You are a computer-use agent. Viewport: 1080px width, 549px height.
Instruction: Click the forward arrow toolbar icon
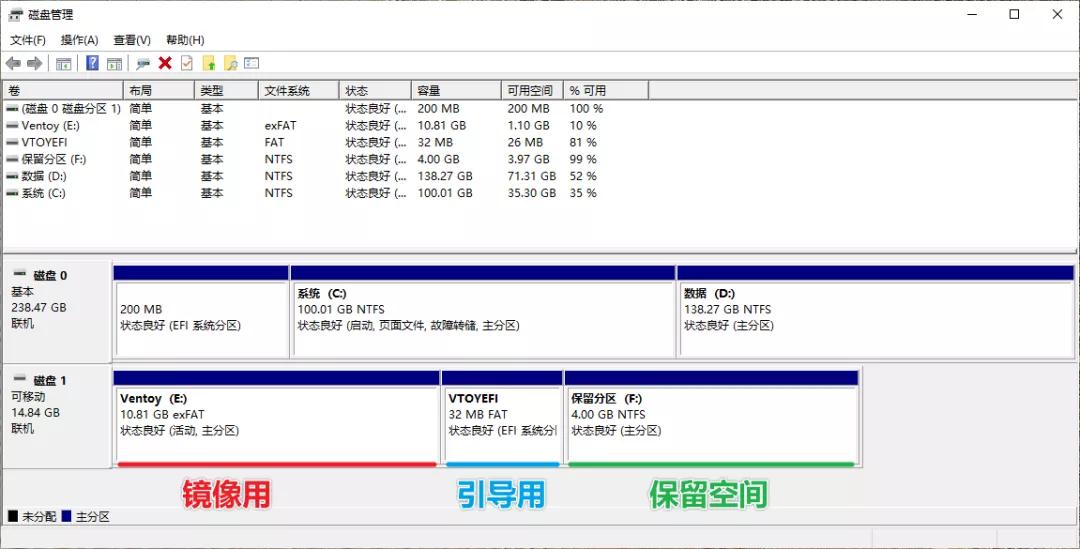pos(34,63)
